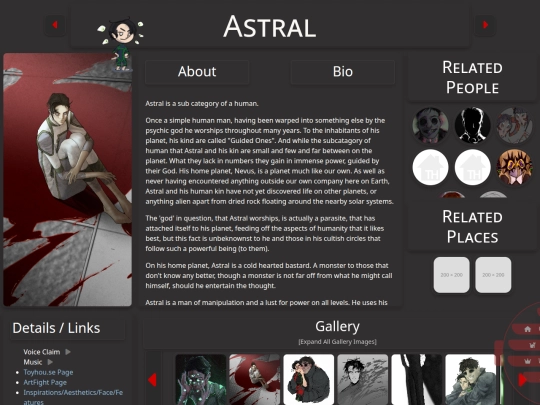Open related person with orange spiky mask avatar
The image size is (540, 405).
click(x=514, y=167)
